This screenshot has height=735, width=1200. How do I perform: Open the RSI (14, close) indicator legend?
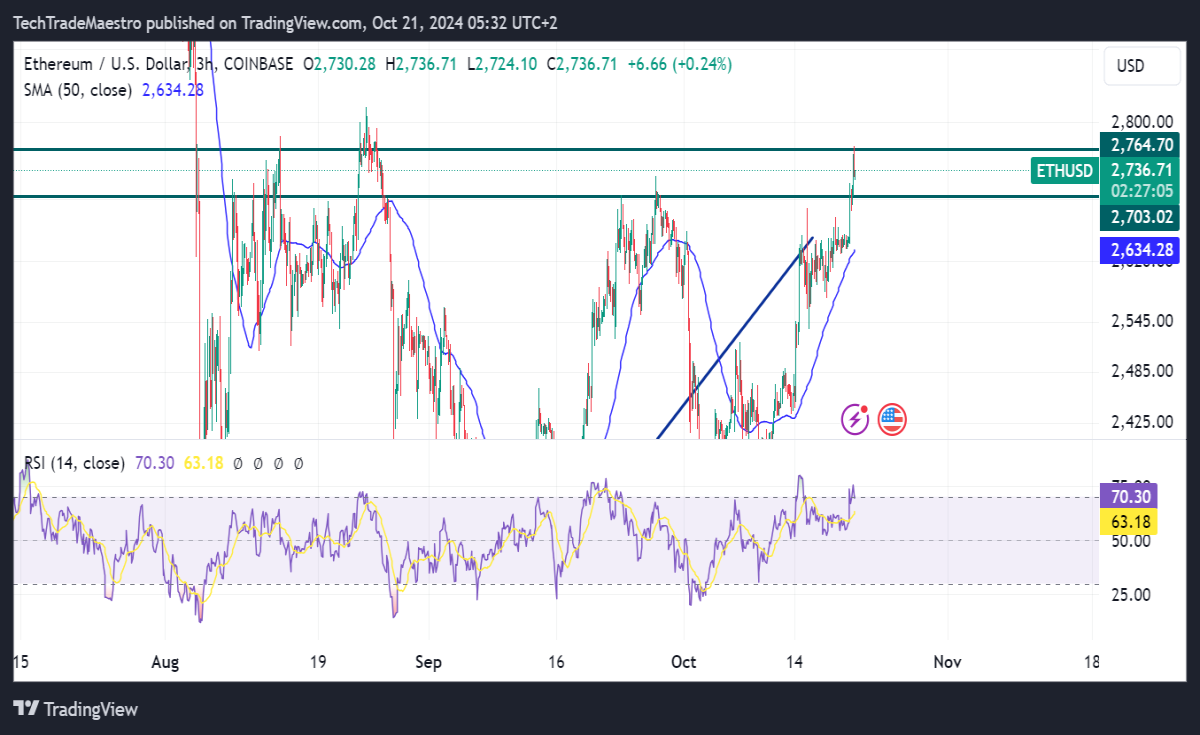75,463
